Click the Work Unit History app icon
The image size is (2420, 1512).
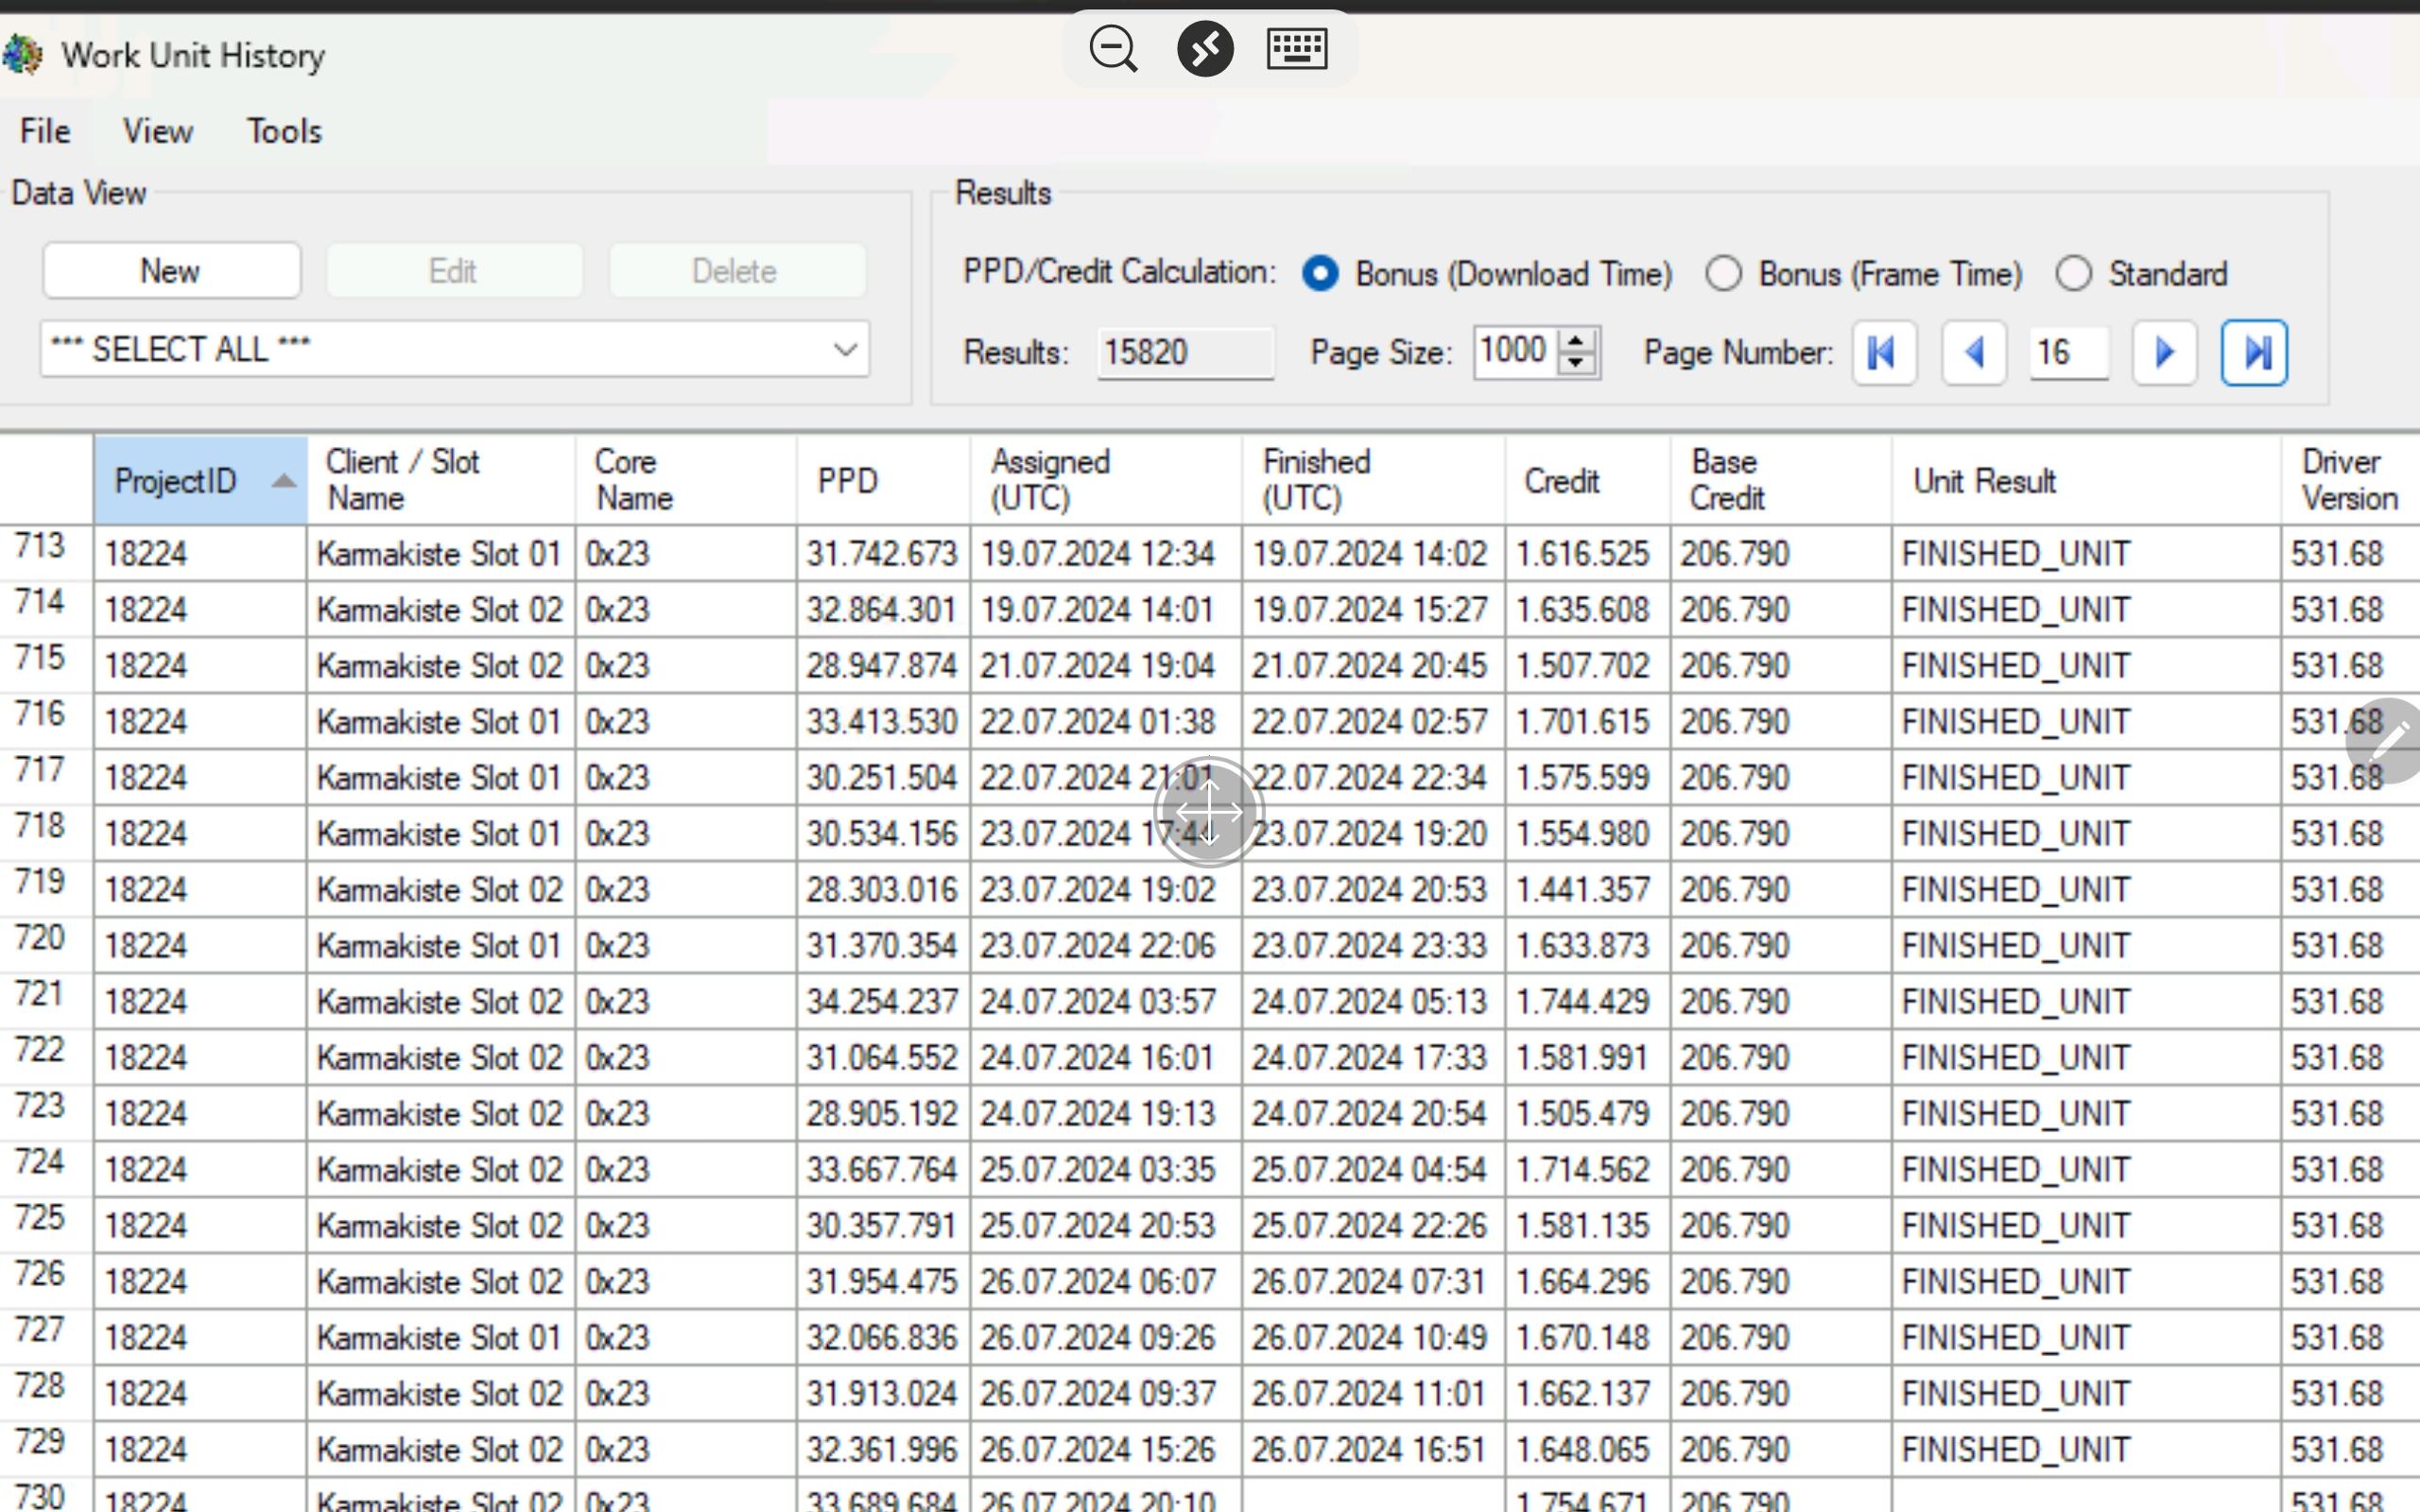[22, 54]
